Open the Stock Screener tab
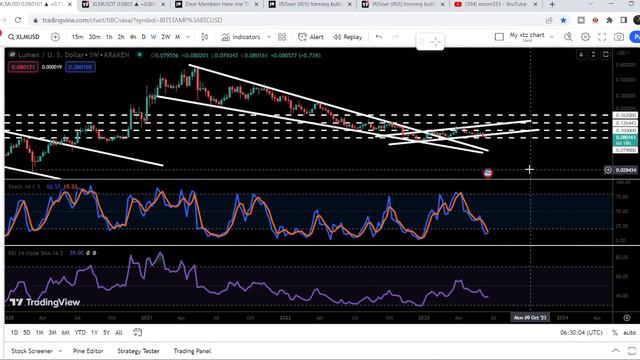The image size is (640, 360). coord(32,351)
